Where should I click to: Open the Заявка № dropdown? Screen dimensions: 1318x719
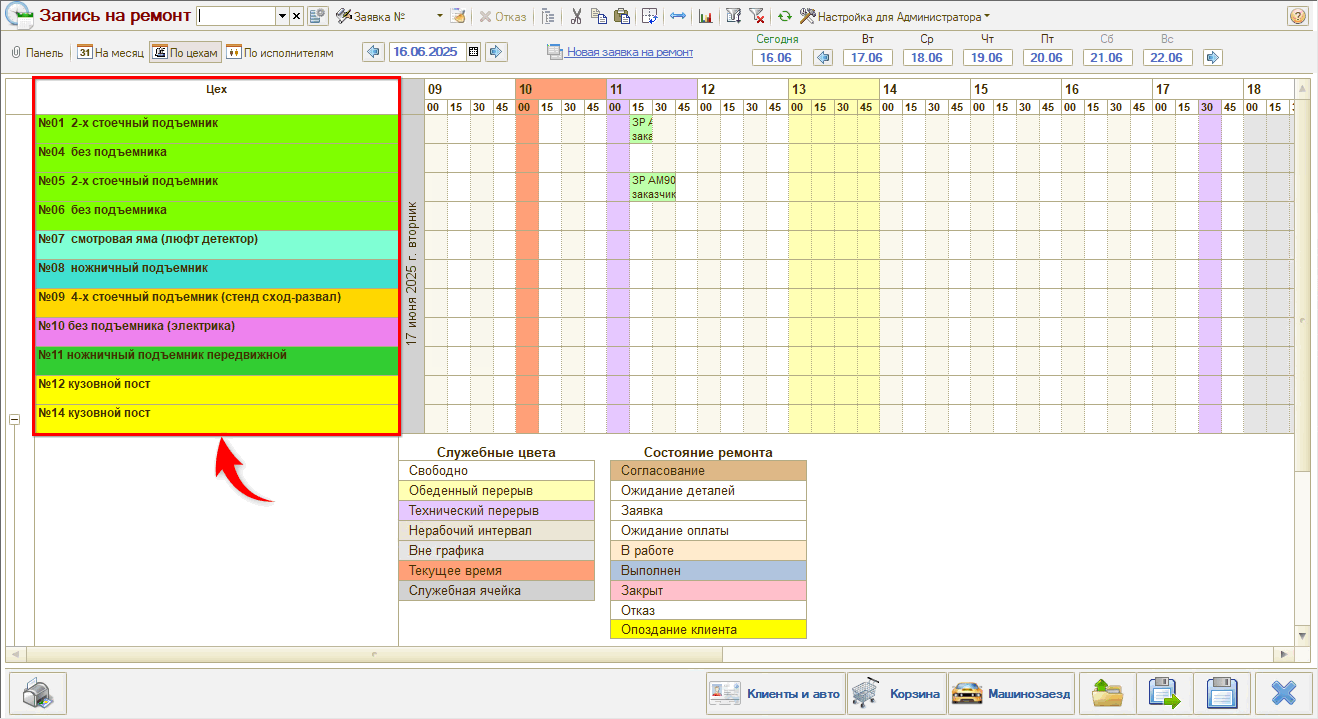point(440,16)
